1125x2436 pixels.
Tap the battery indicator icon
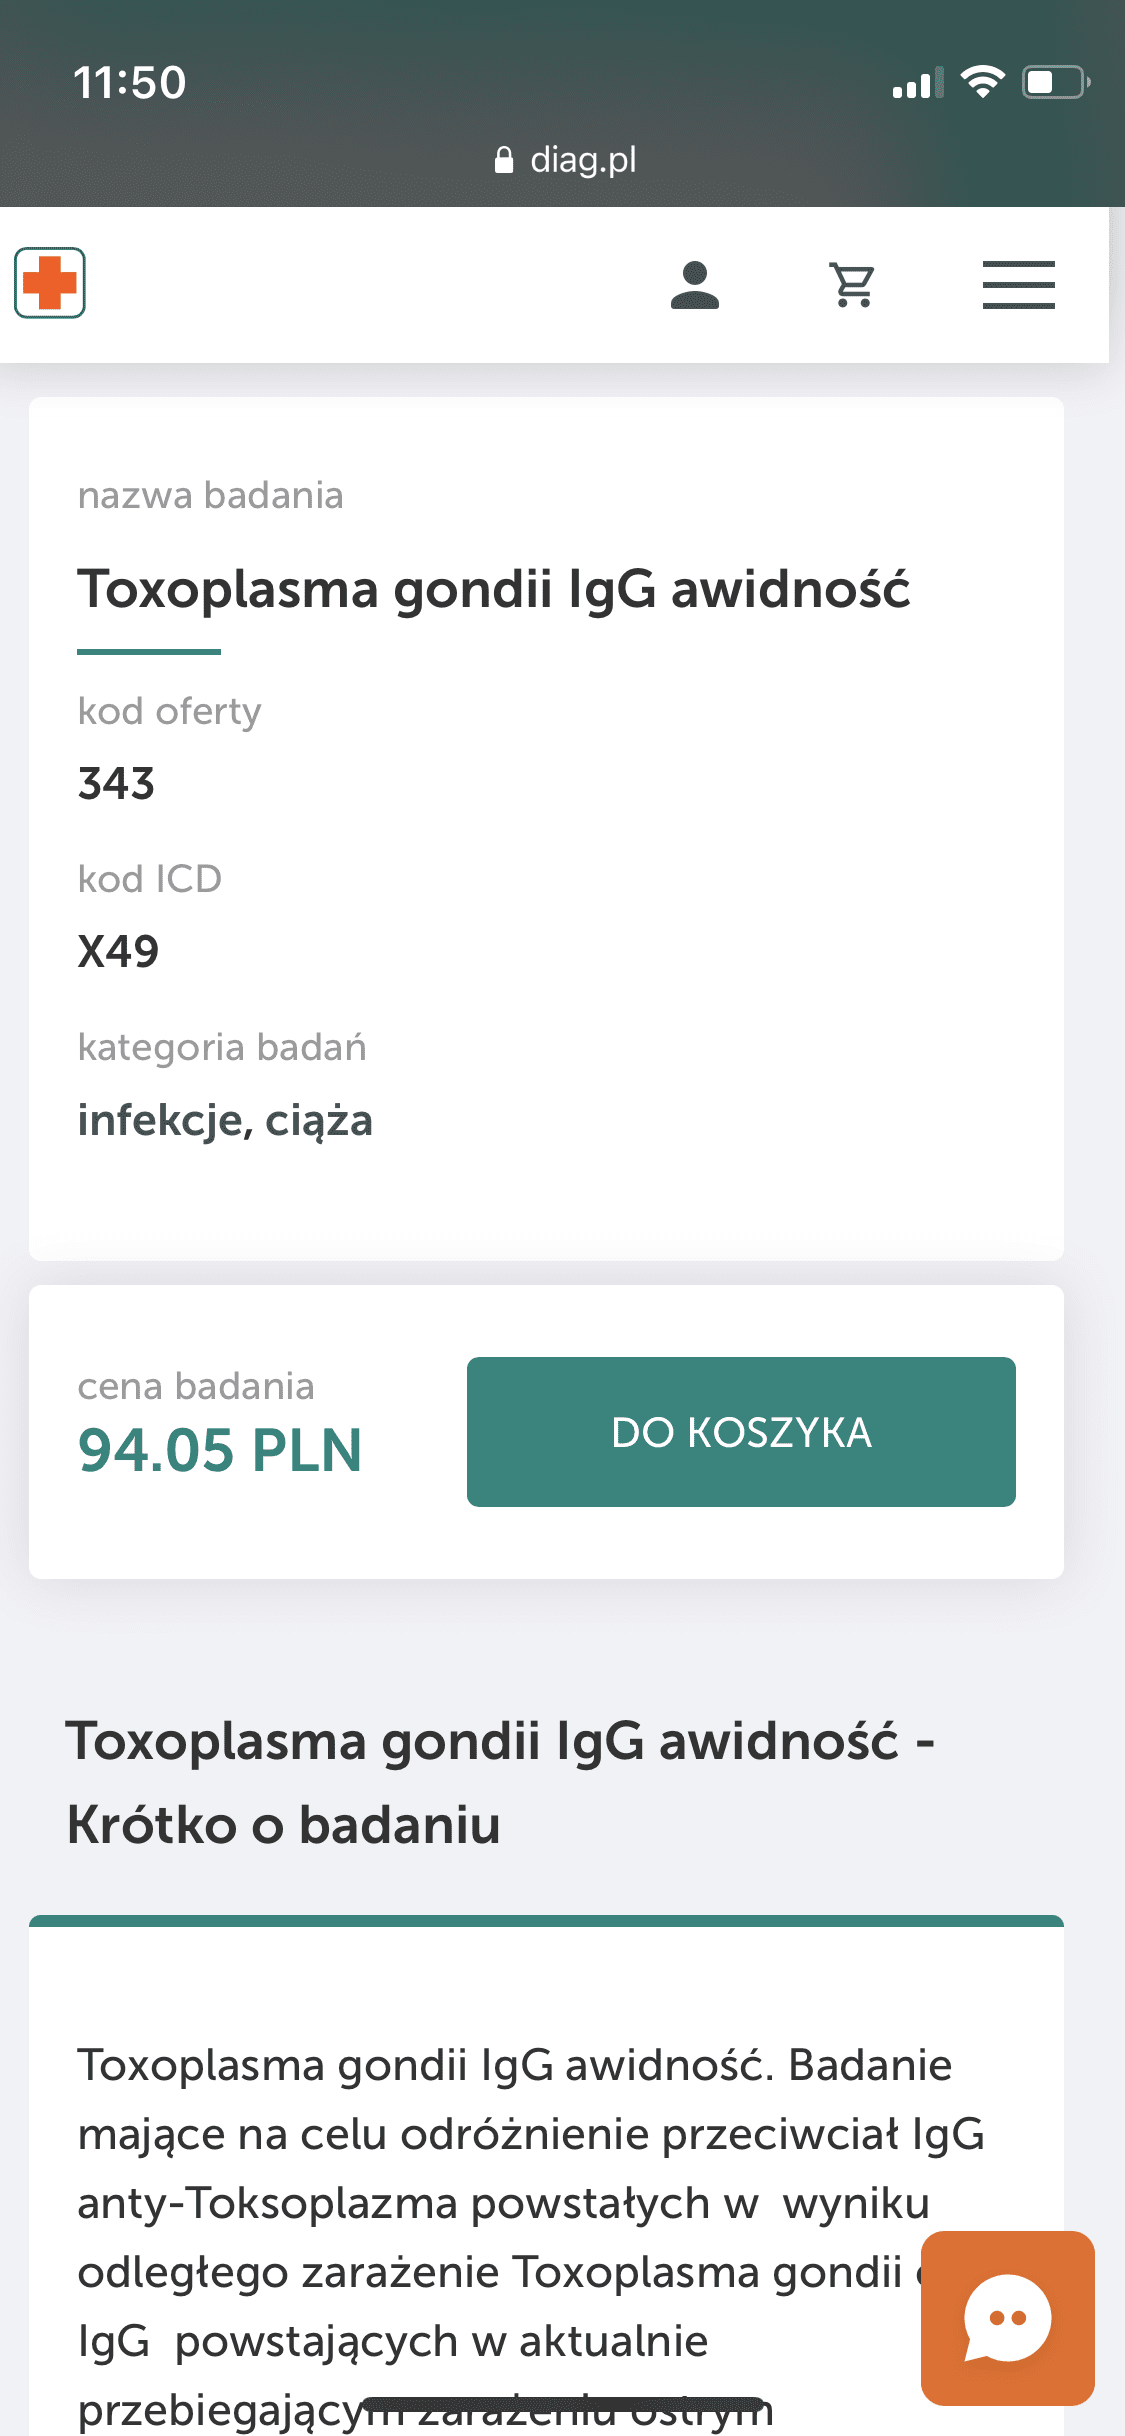[1055, 82]
